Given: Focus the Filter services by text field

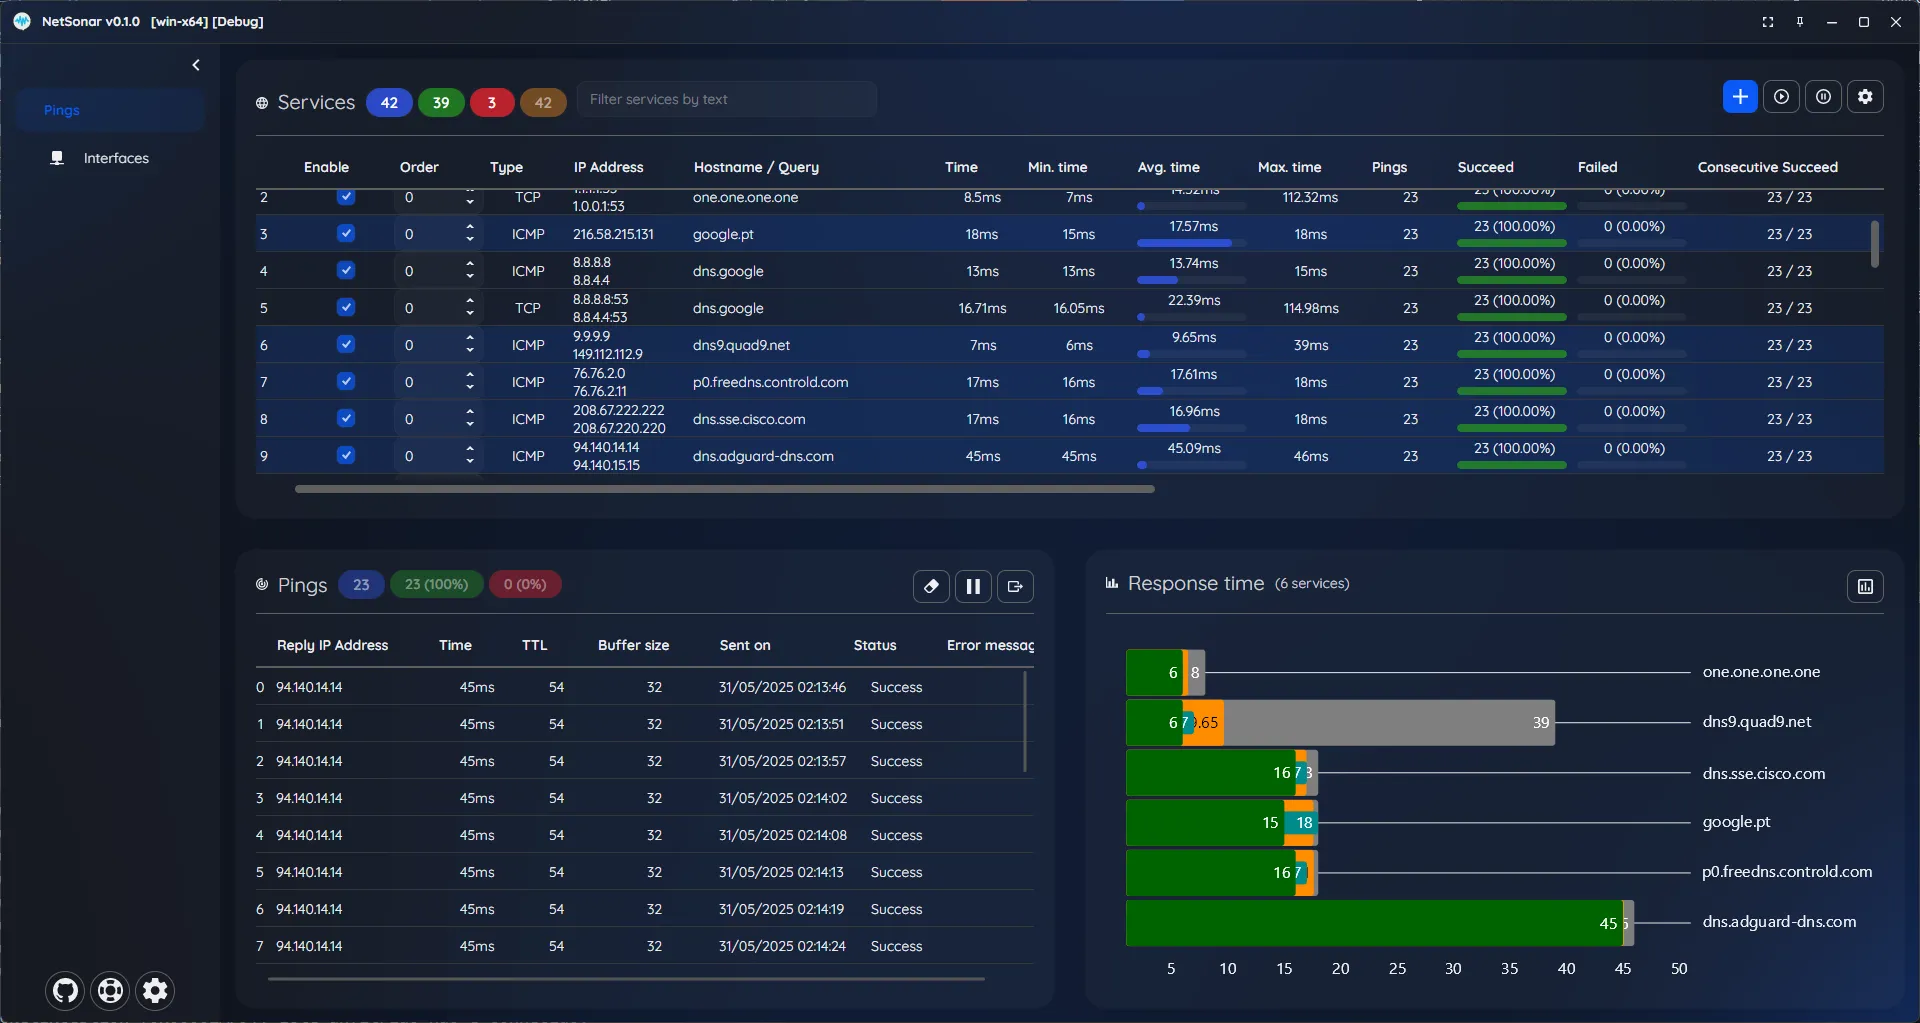Looking at the screenshot, I should 726,99.
